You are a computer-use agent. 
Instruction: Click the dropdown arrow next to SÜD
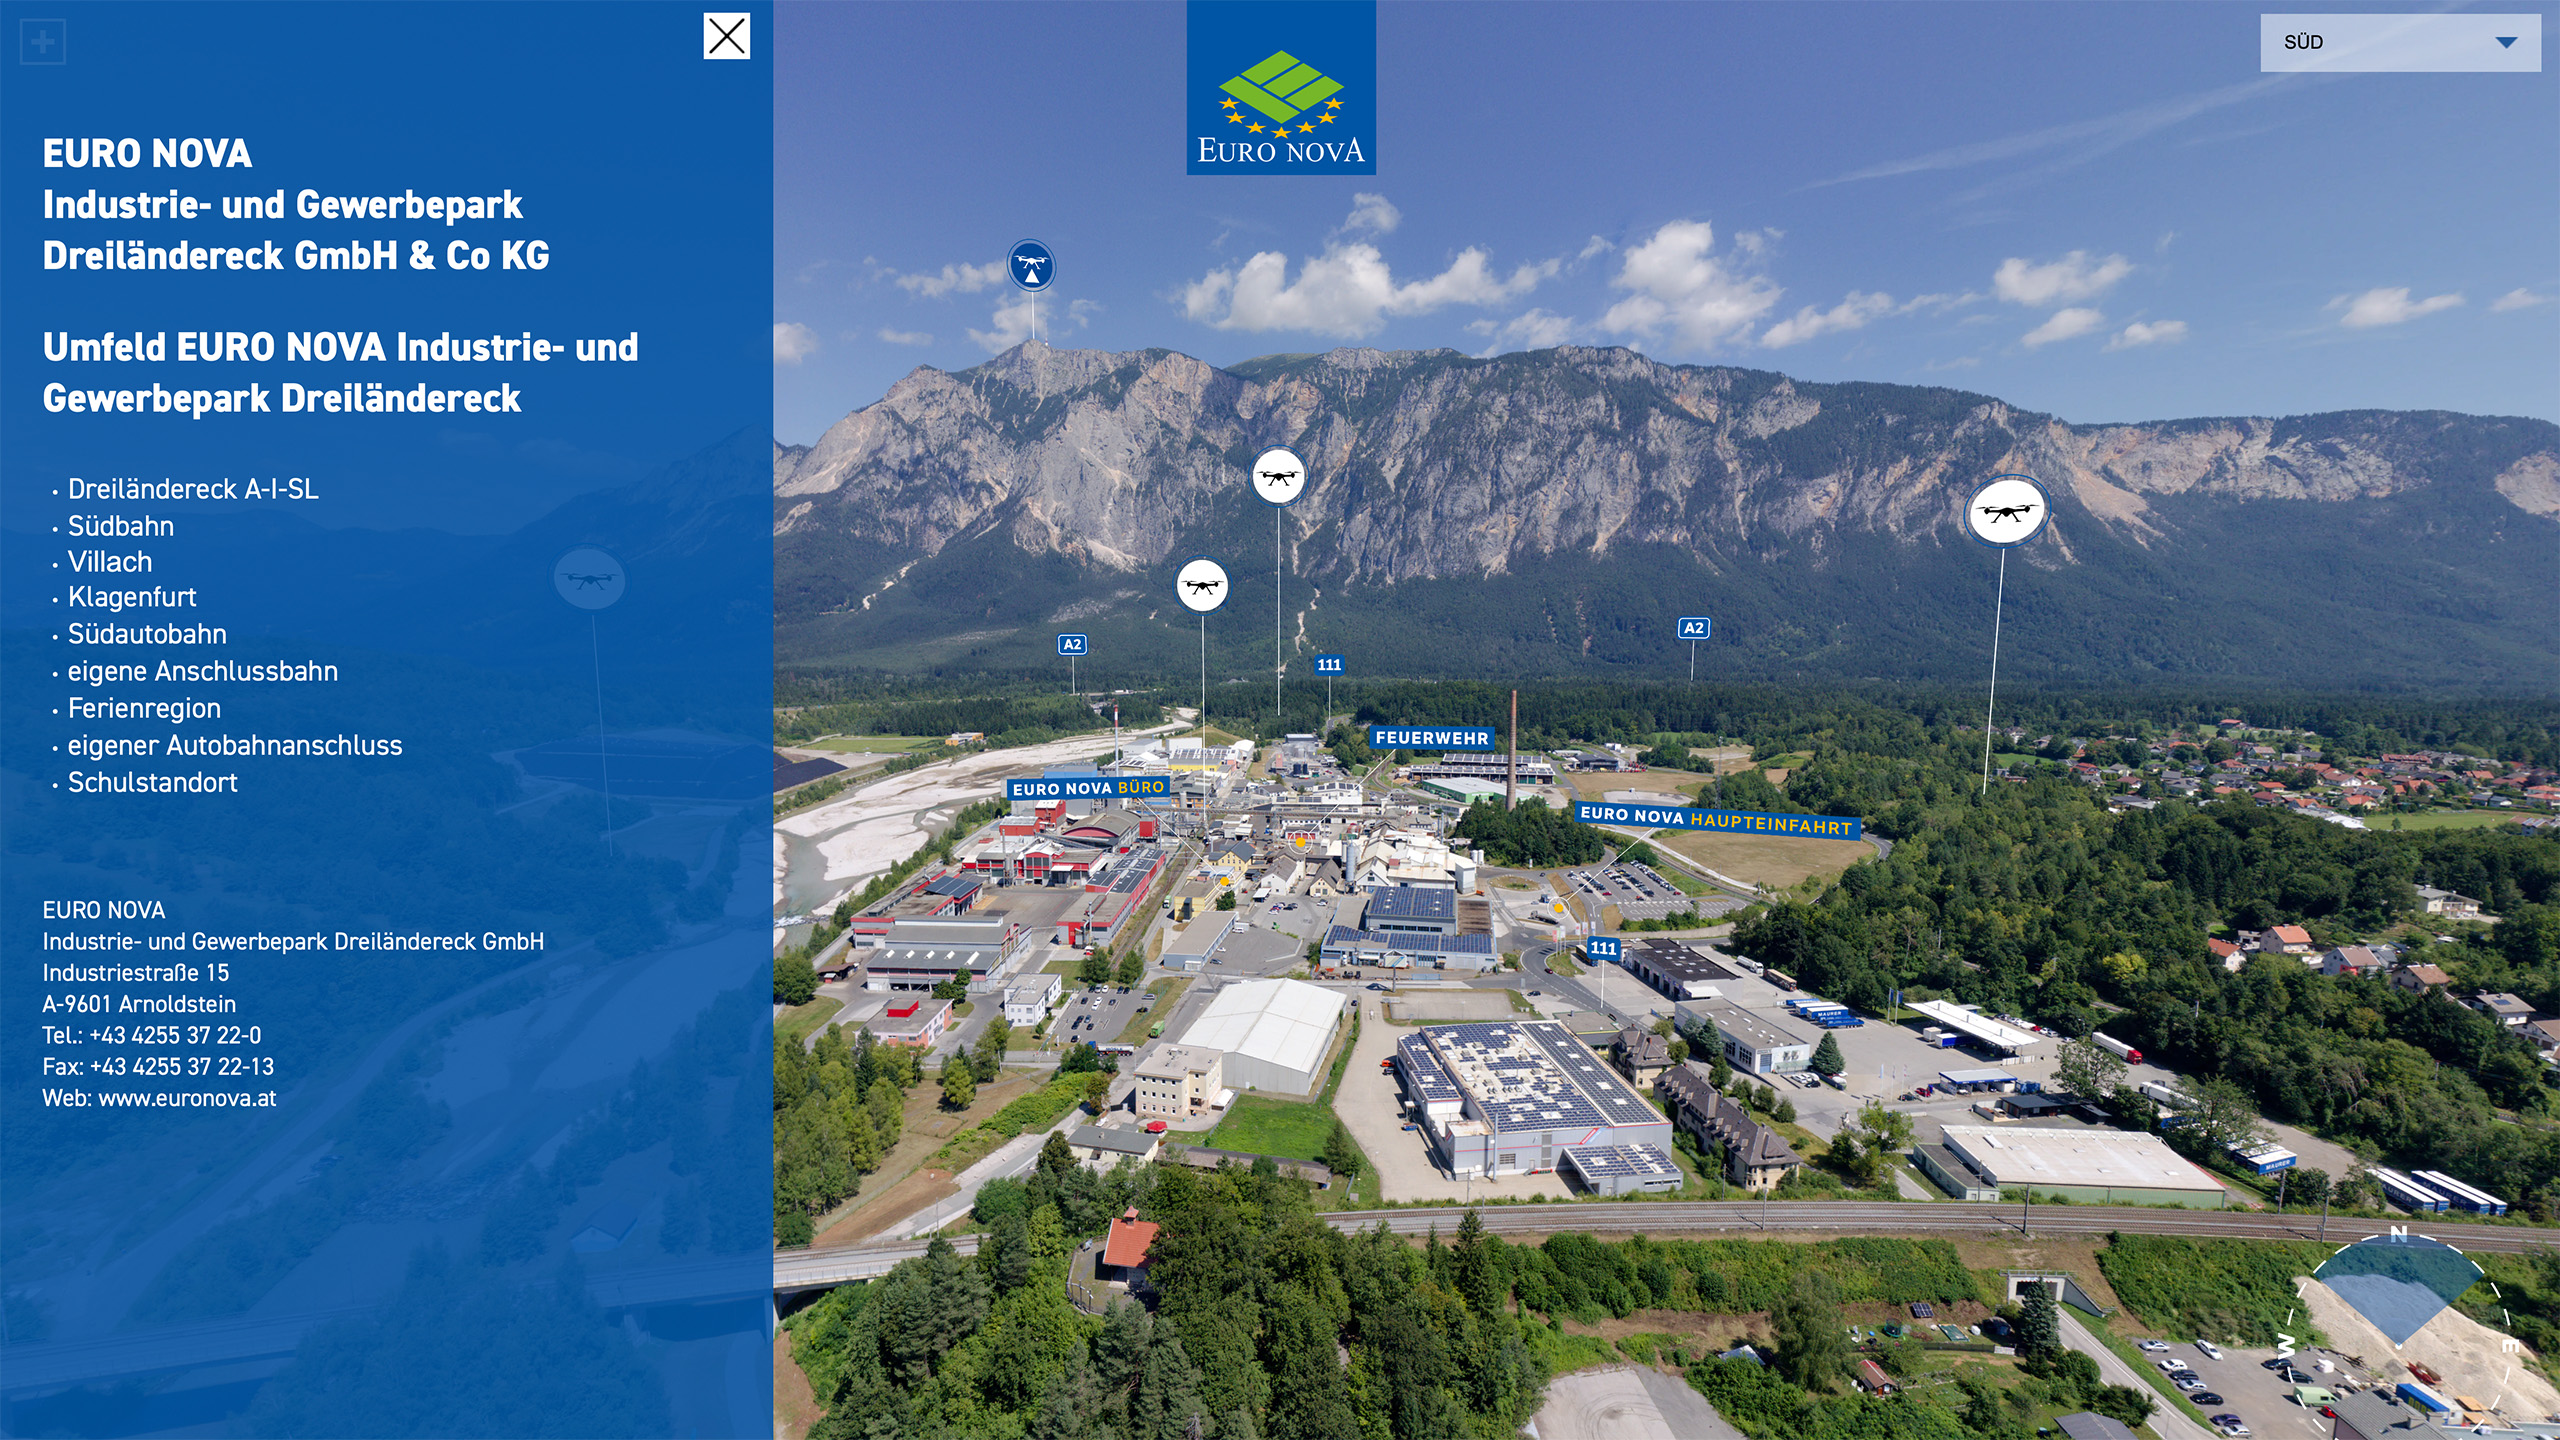click(x=2505, y=42)
